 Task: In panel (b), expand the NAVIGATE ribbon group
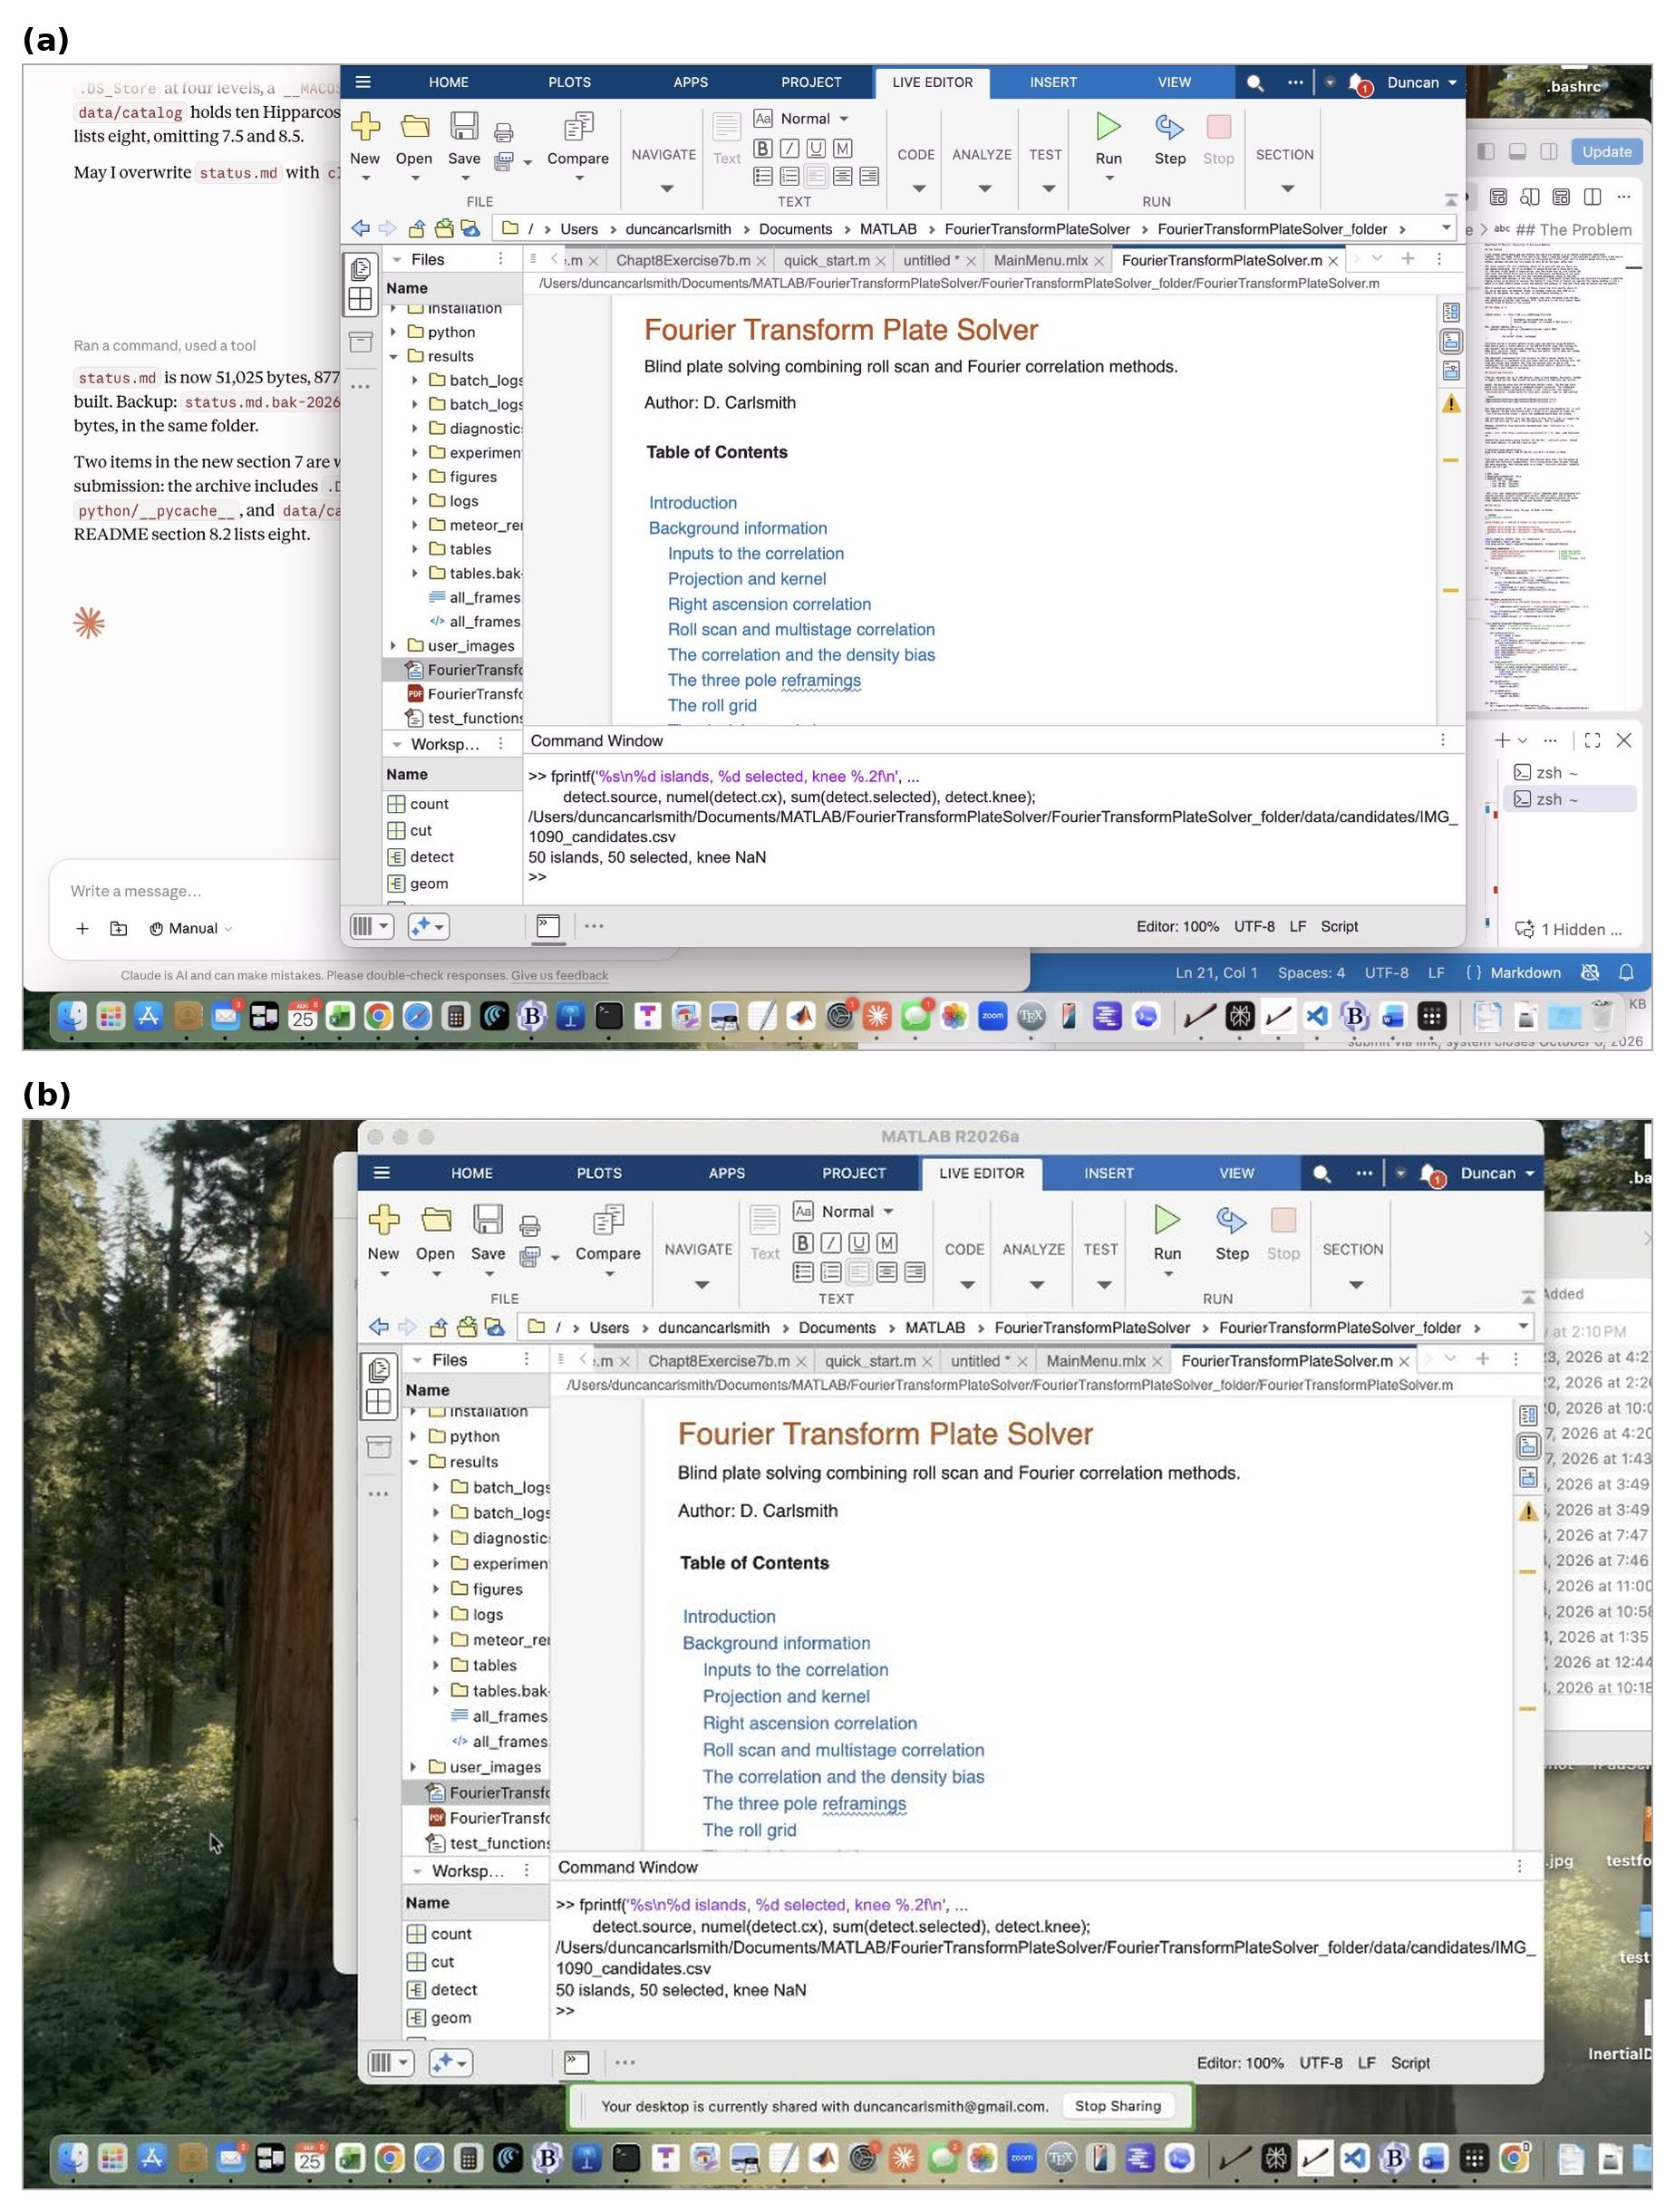pyautogui.click(x=701, y=1286)
